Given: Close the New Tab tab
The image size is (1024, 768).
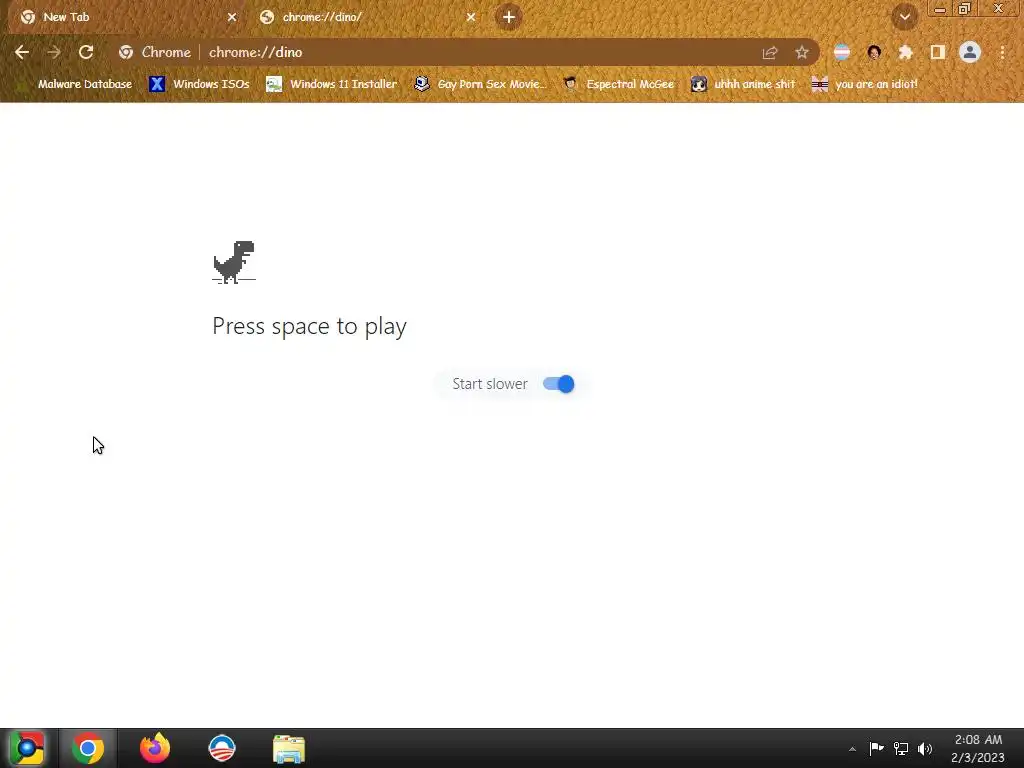Looking at the screenshot, I should click(232, 17).
